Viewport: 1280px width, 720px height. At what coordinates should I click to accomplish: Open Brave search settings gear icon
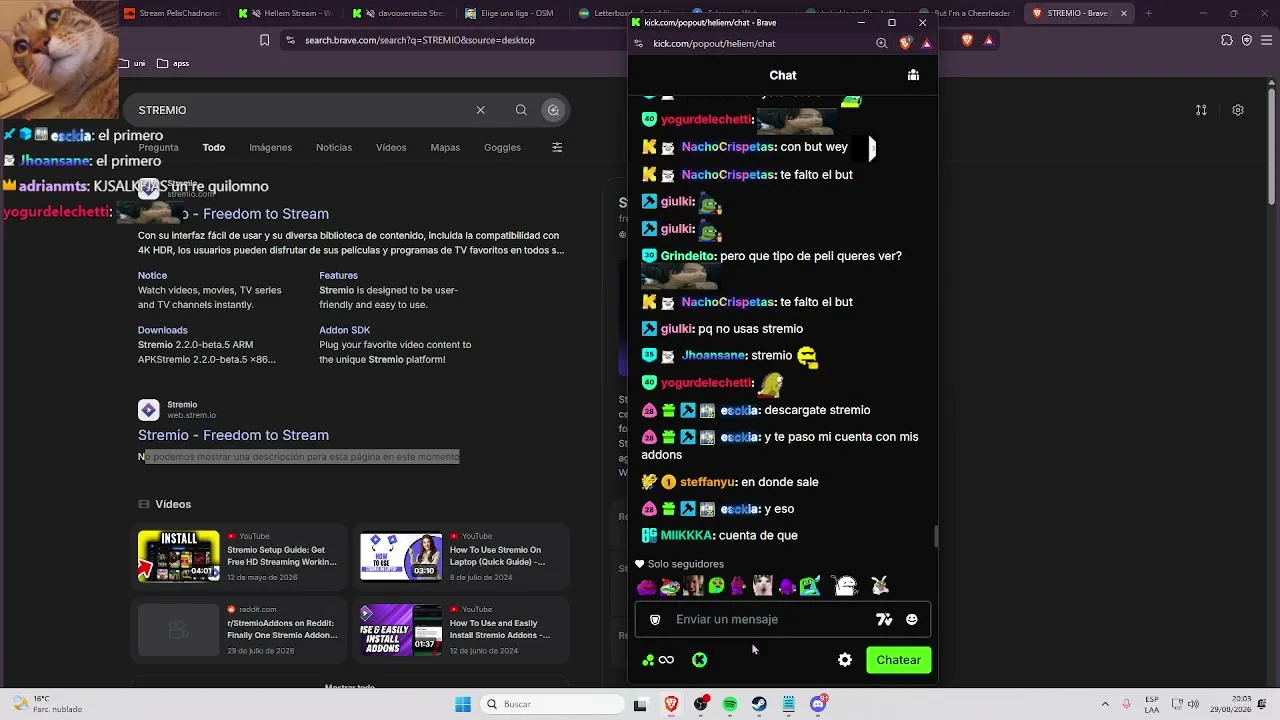(1238, 110)
